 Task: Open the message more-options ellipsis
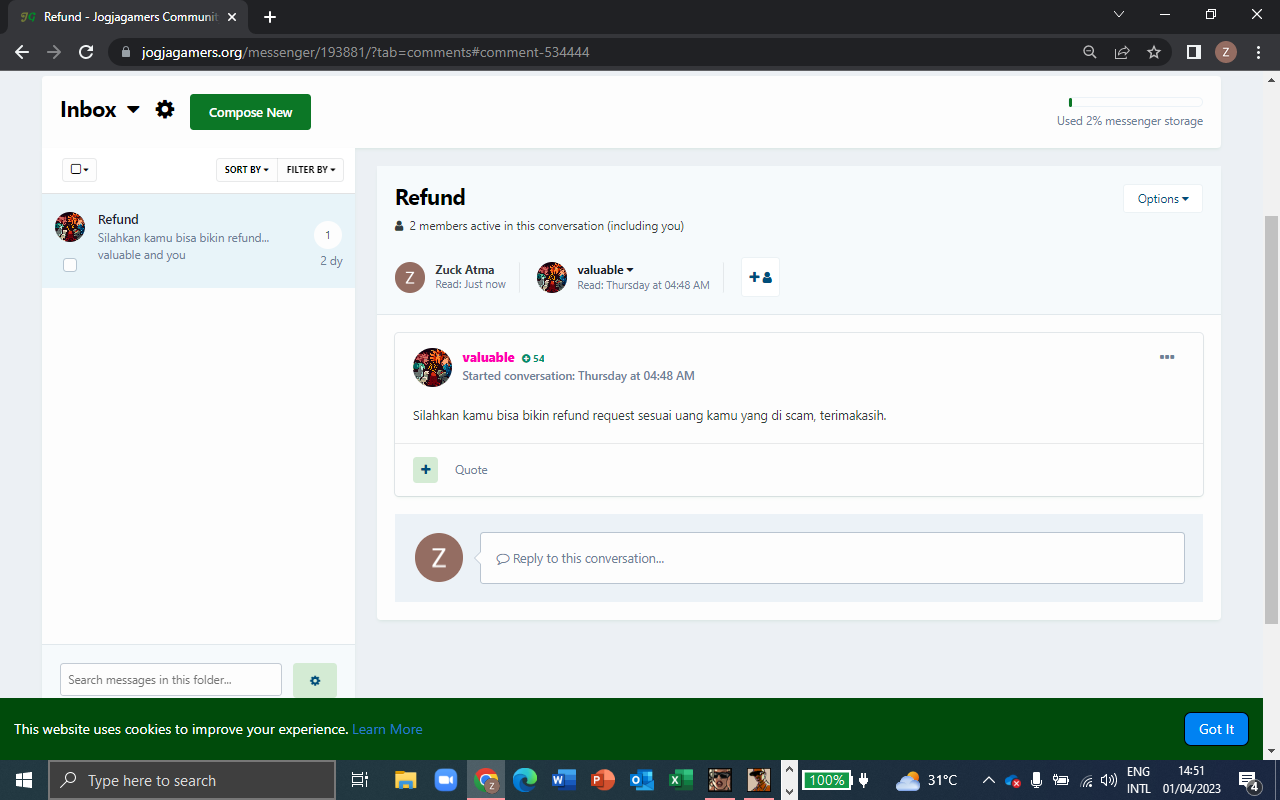point(1166,357)
